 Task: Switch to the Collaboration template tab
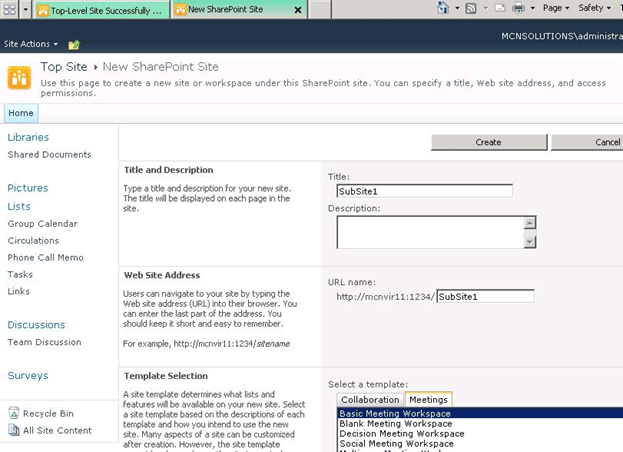pos(370,400)
